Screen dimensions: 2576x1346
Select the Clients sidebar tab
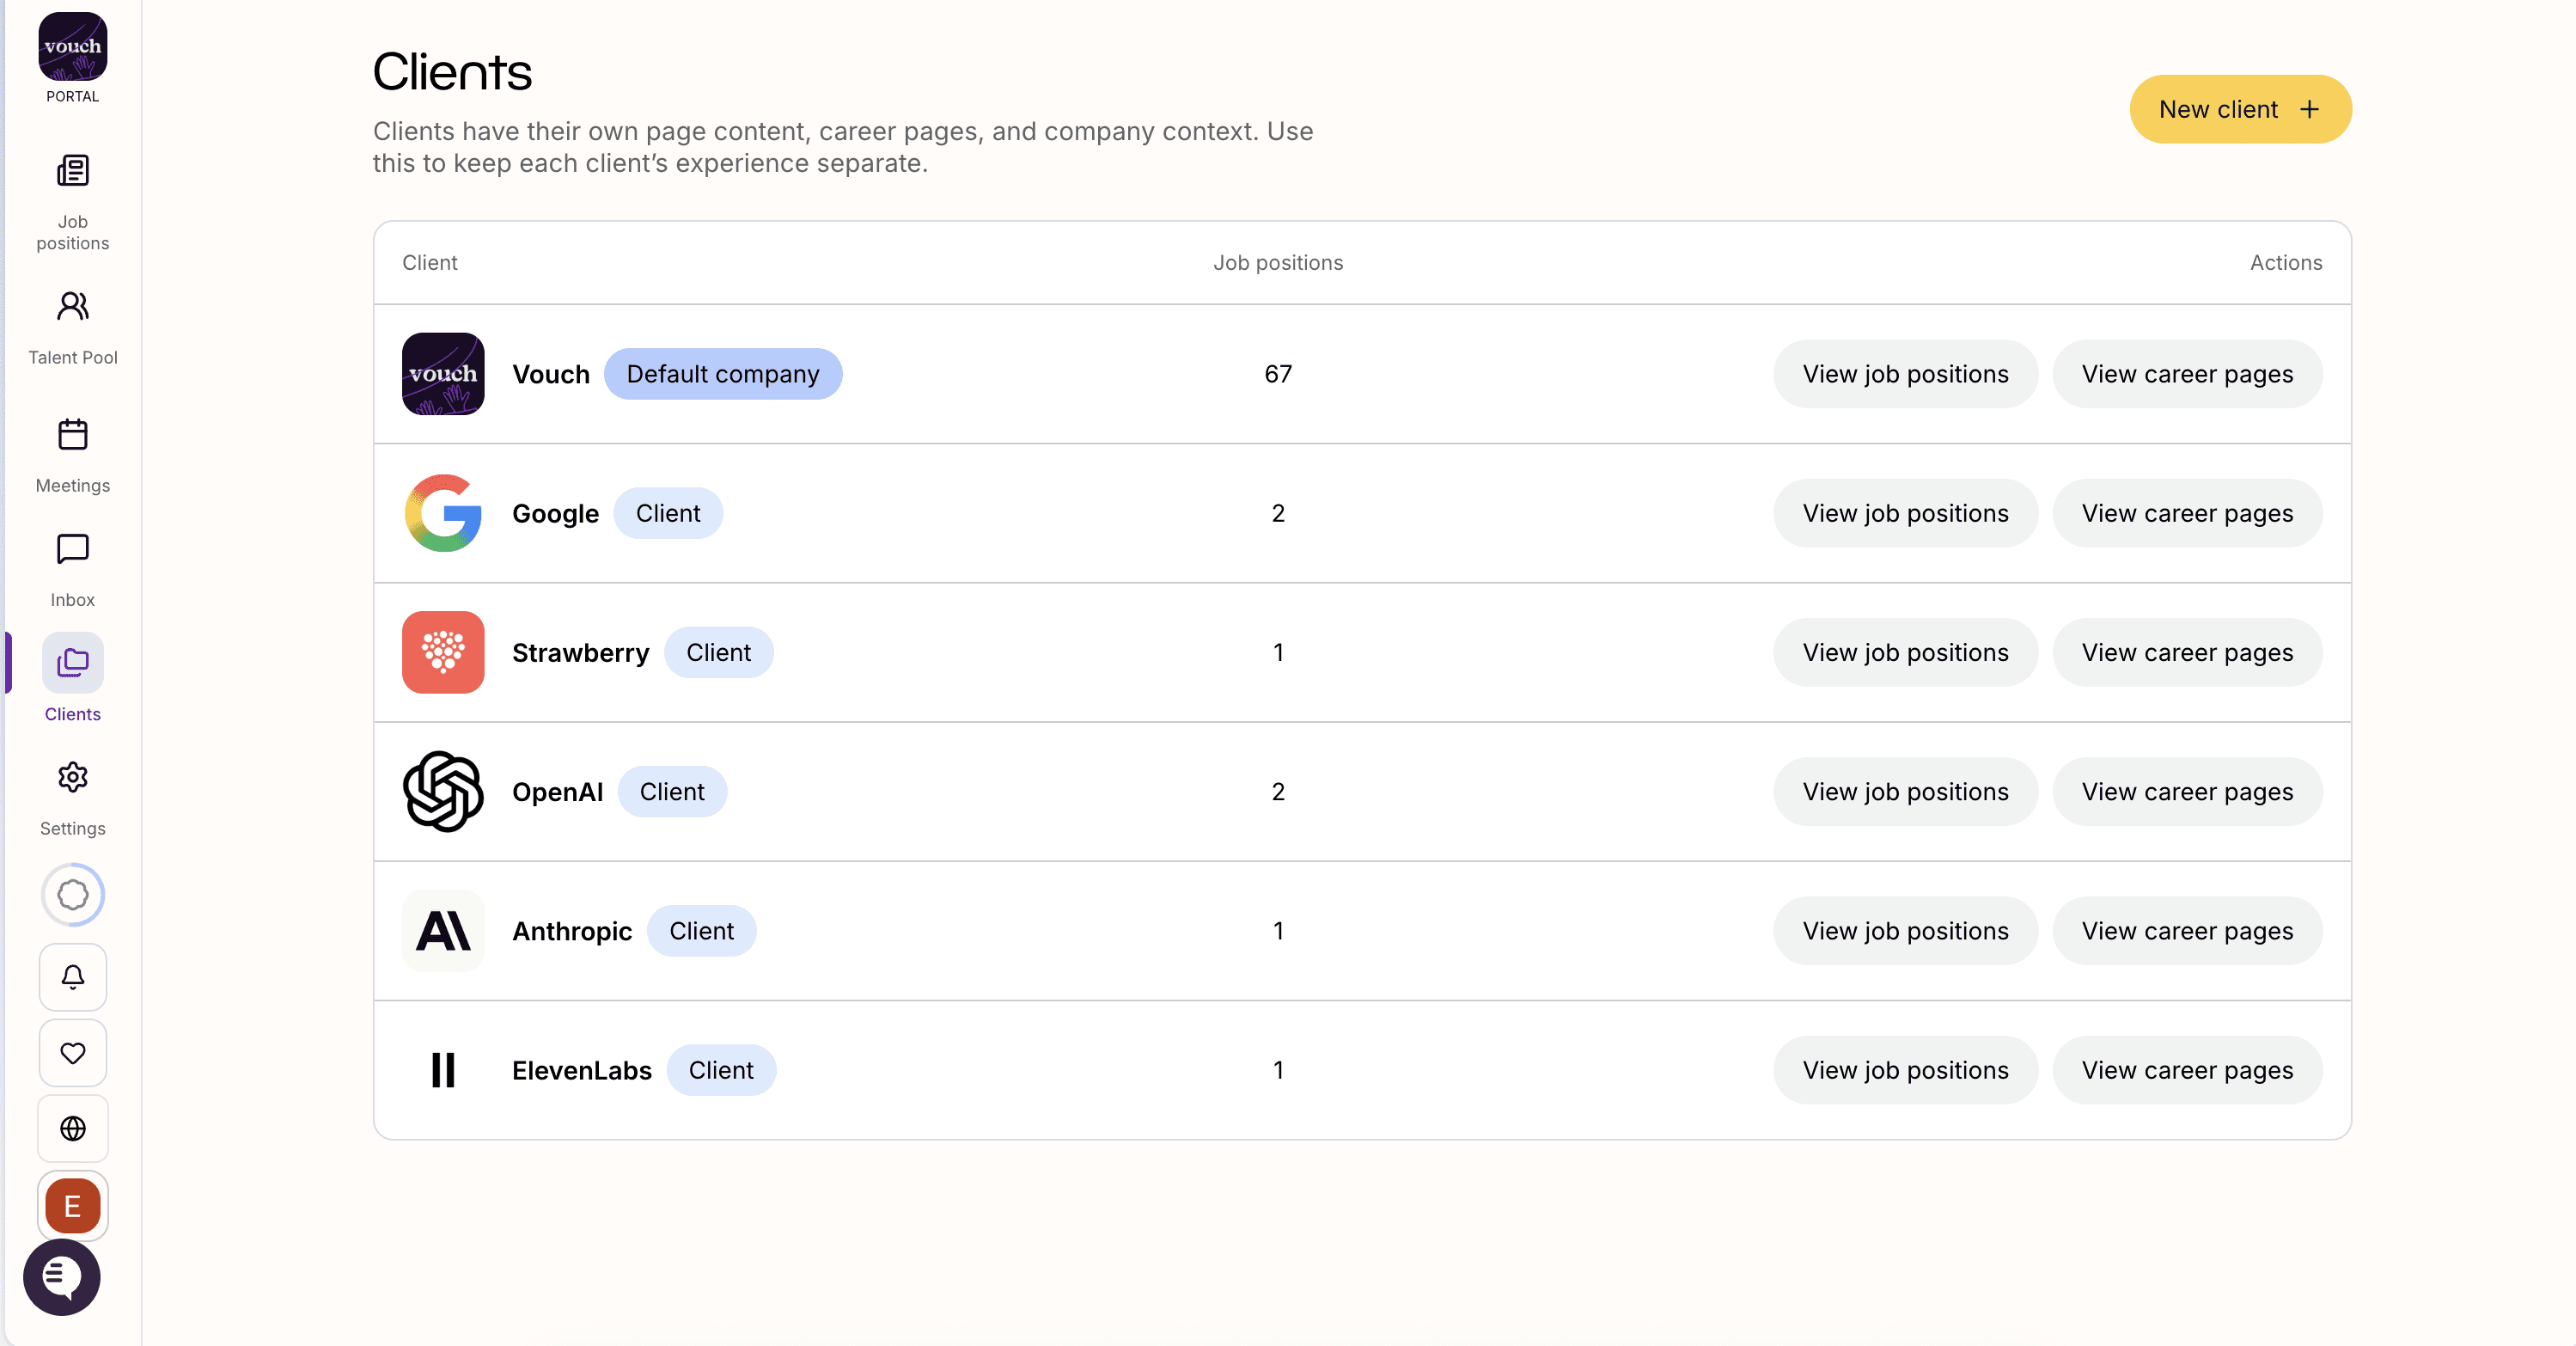[72, 680]
